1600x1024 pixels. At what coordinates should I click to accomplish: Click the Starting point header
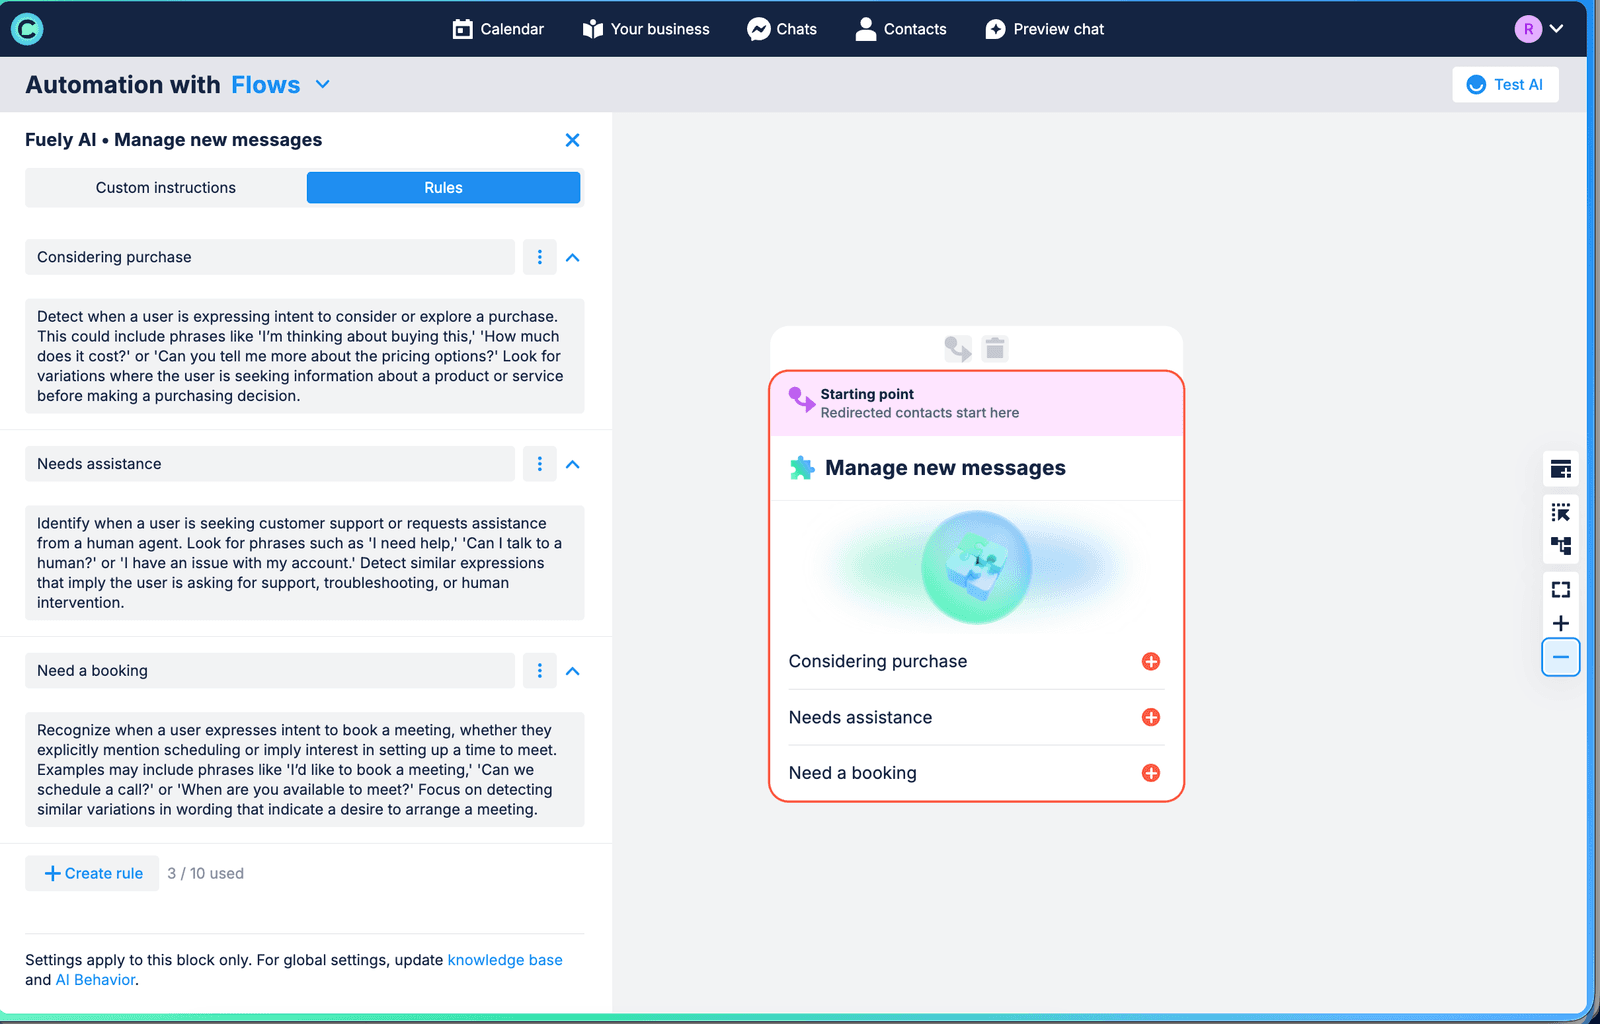coord(977,403)
